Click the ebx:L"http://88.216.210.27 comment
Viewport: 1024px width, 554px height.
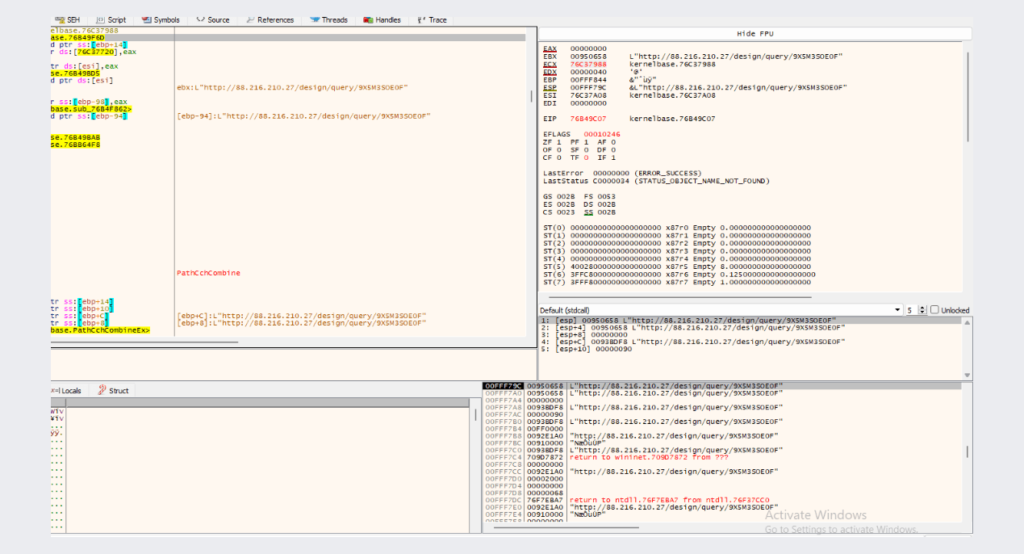pos(292,88)
